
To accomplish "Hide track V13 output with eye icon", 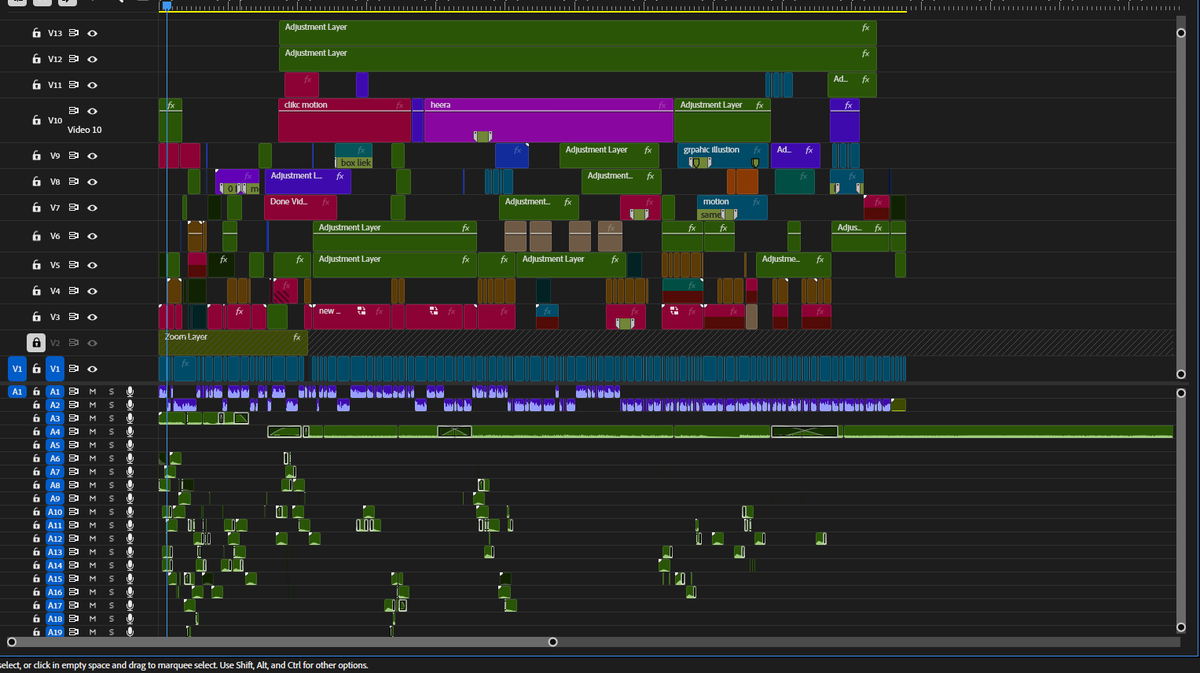I will point(92,33).
